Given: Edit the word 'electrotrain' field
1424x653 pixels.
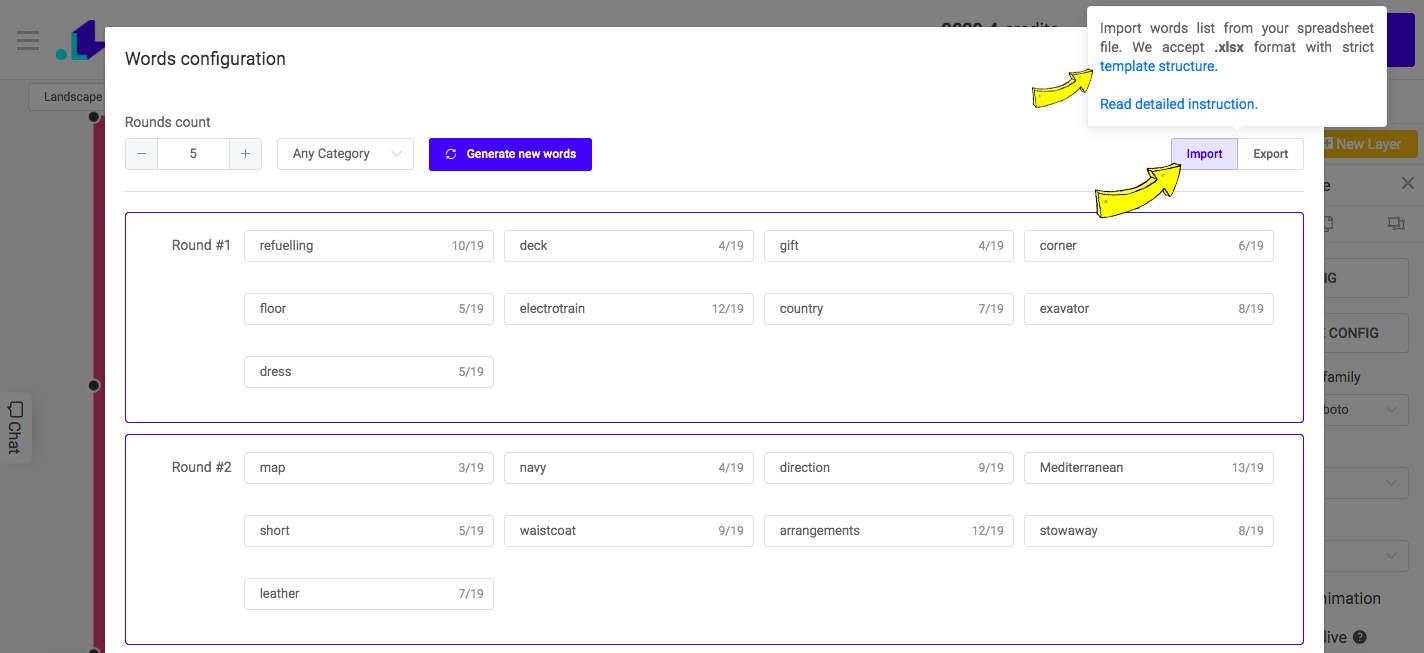Looking at the screenshot, I should pyautogui.click(x=629, y=309).
